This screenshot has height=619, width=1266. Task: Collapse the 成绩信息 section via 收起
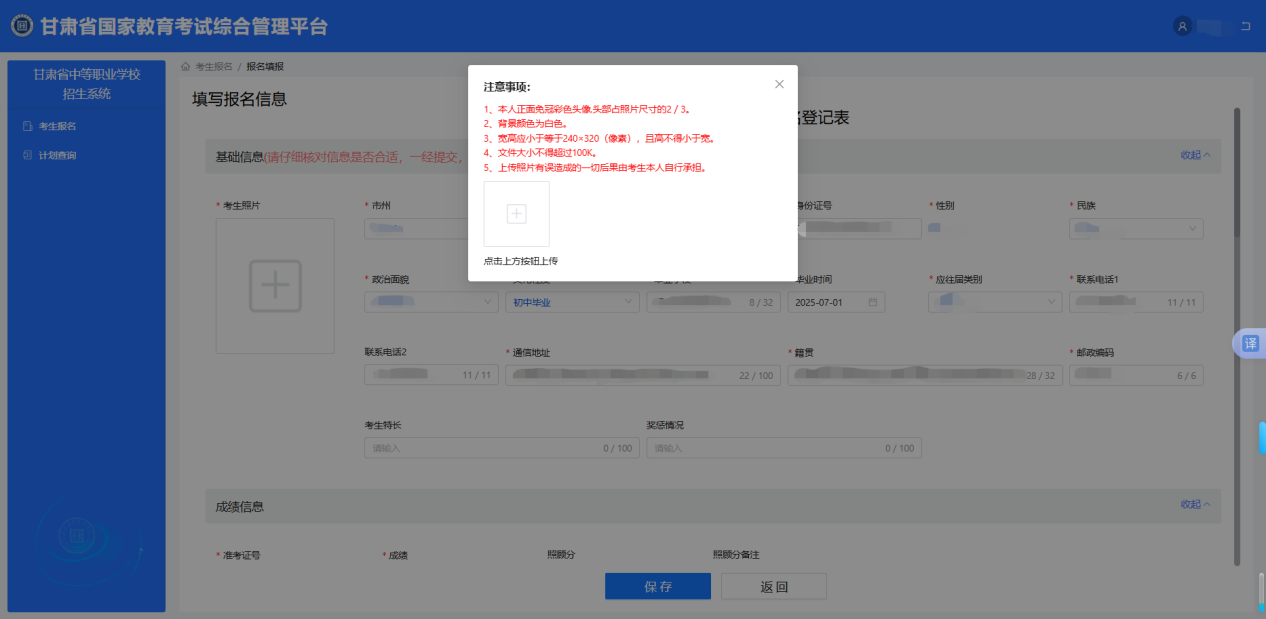click(1194, 505)
